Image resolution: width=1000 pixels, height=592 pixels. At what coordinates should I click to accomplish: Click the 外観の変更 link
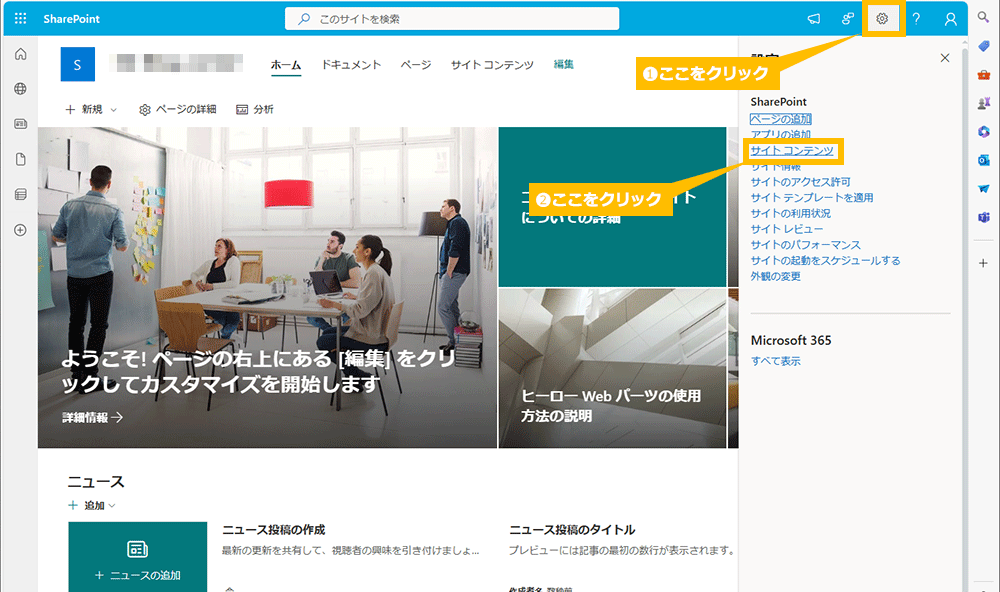775,276
